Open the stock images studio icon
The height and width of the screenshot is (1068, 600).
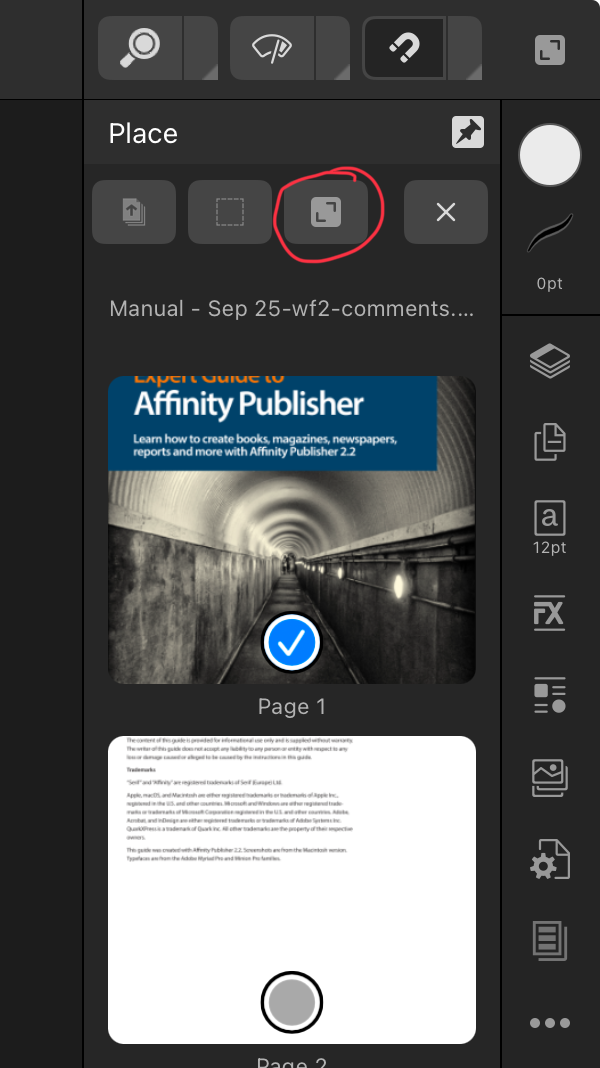(550, 778)
